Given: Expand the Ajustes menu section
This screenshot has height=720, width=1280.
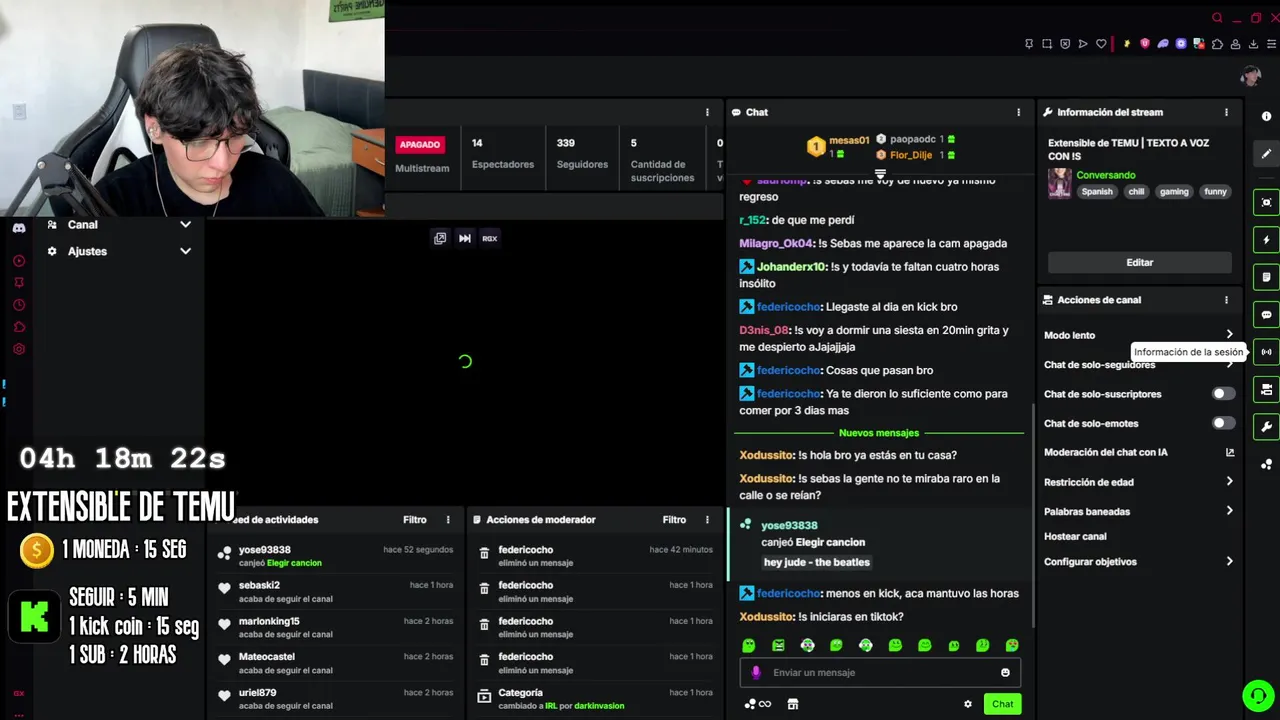Looking at the screenshot, I should click(118, 251).
